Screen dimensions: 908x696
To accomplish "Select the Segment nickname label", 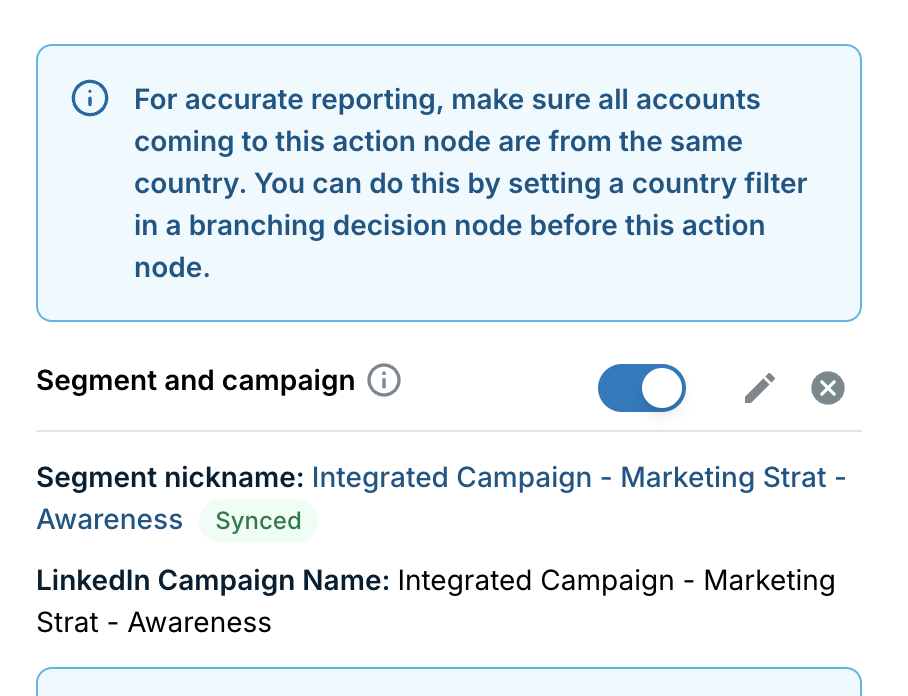I will [170, 478].
